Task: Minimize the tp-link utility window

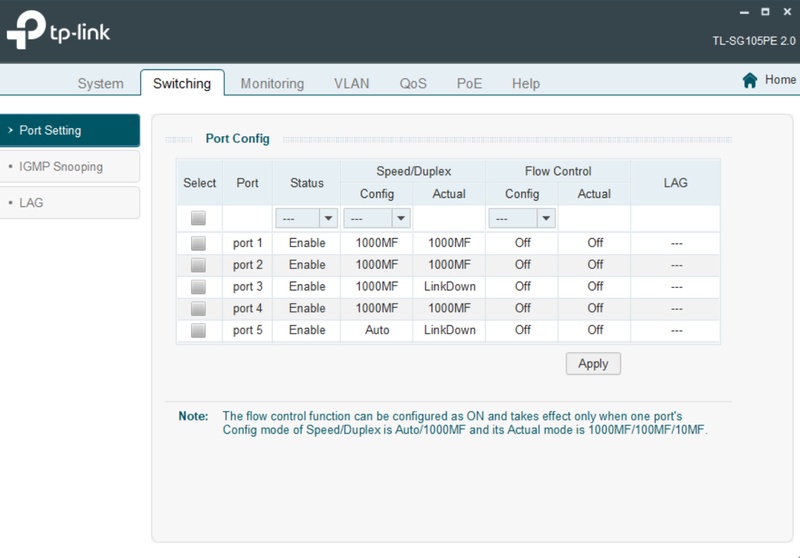Action: point(743,12)
